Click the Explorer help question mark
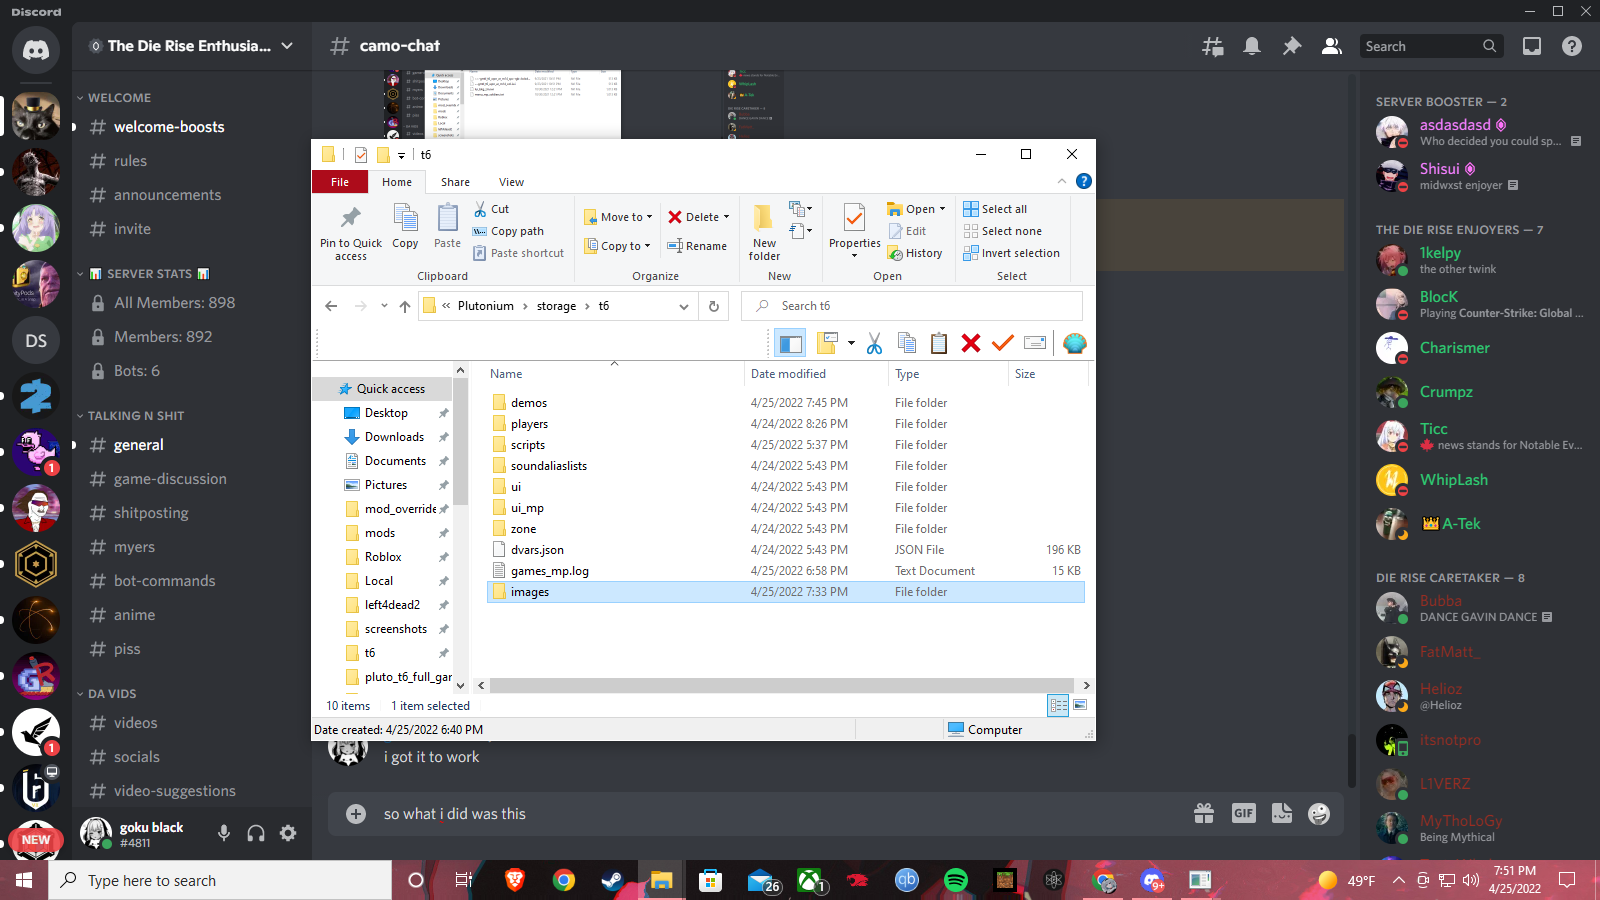The width and height of the screenshot is (1600, 900). coord(1083,181)
